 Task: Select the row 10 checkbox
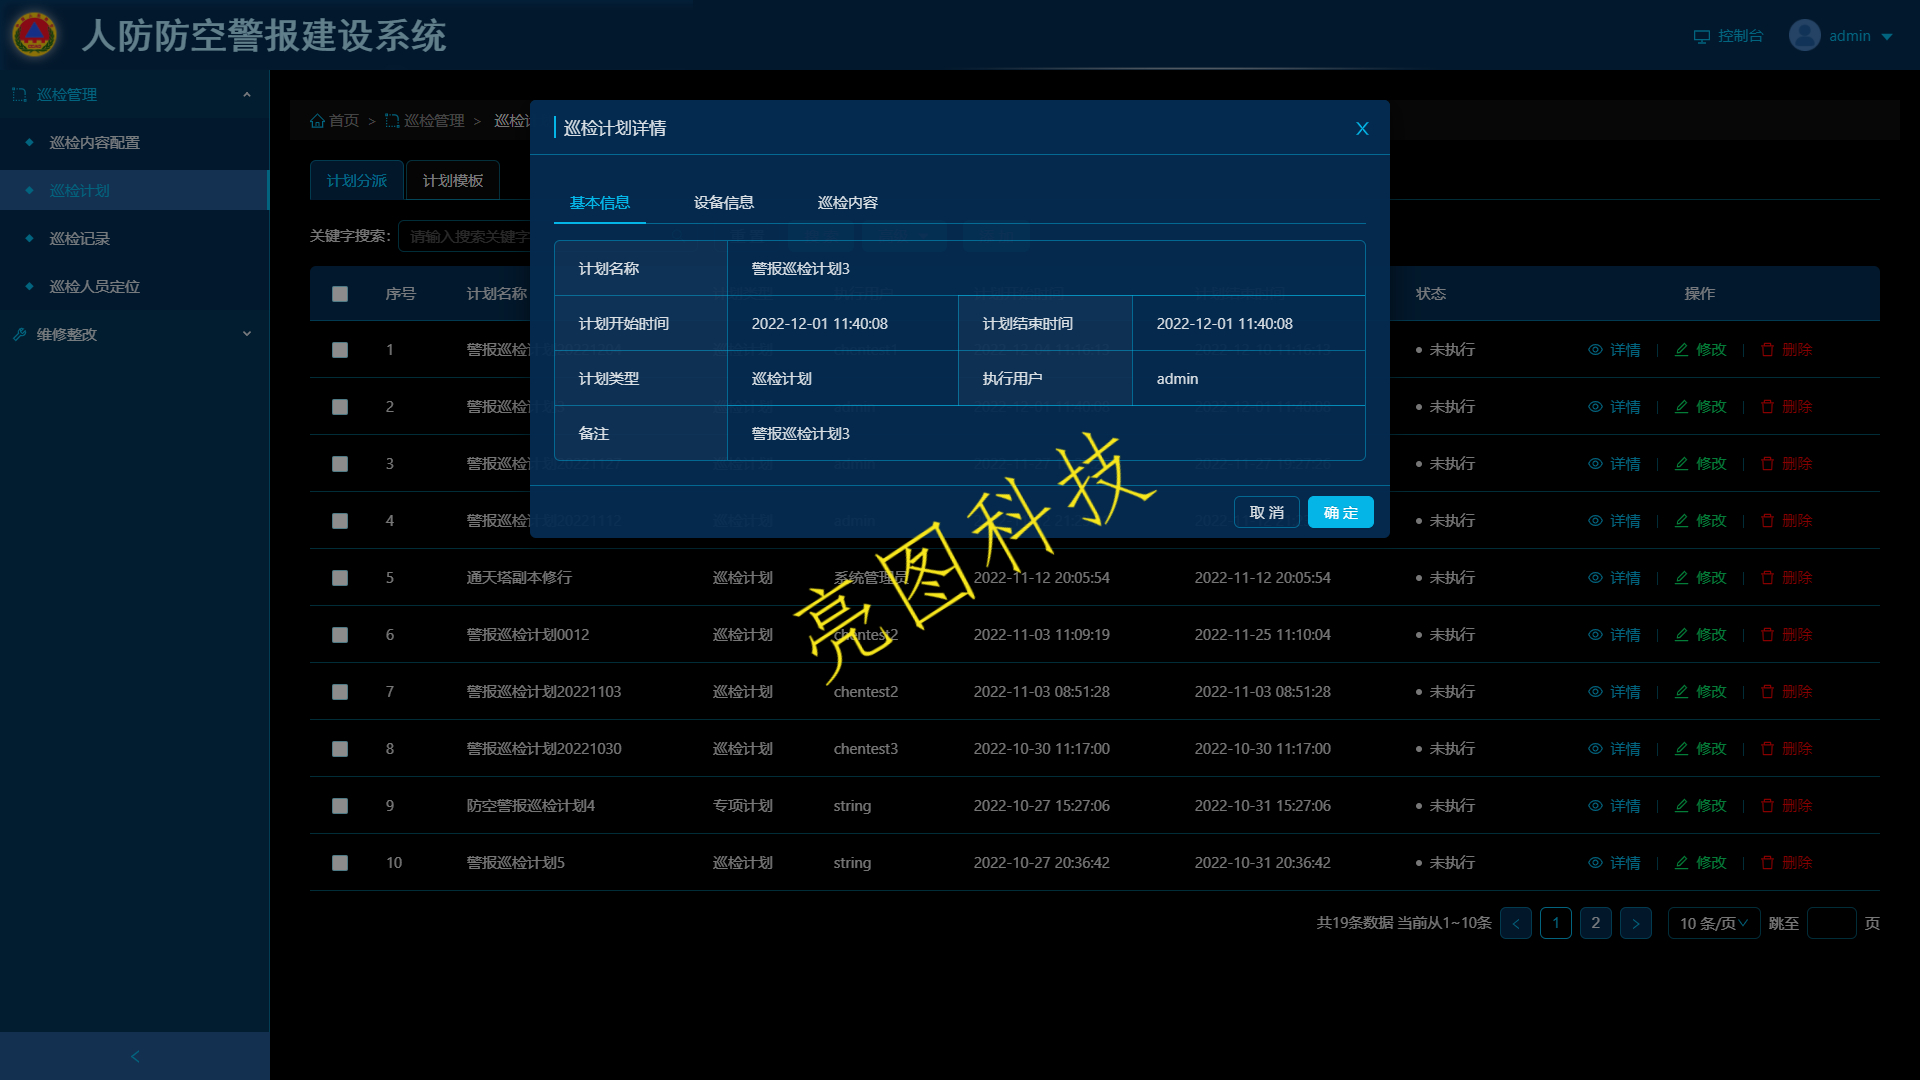click(340, 863)
